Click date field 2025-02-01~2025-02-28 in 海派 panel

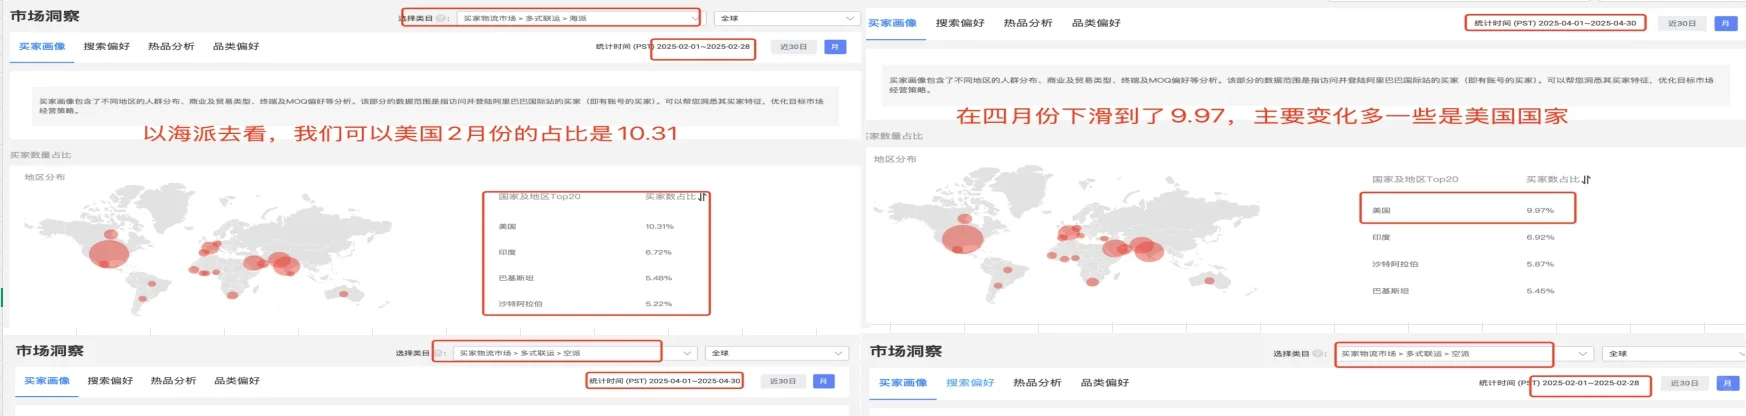click(x=703, y=47)
